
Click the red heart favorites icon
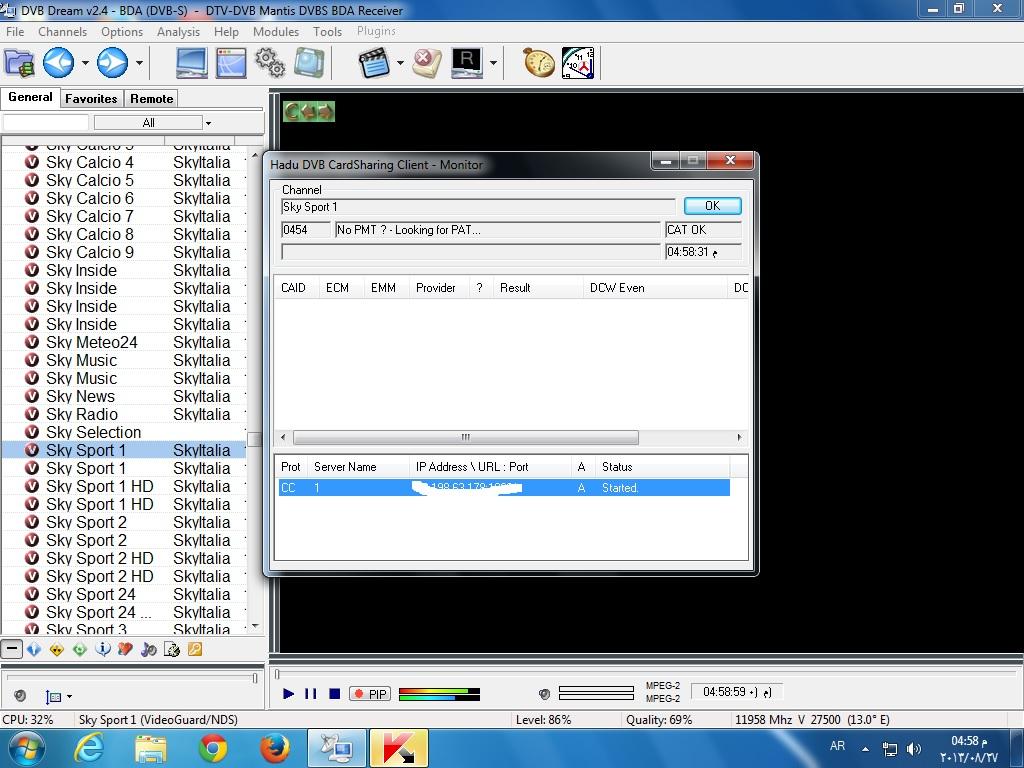(125, 649)
